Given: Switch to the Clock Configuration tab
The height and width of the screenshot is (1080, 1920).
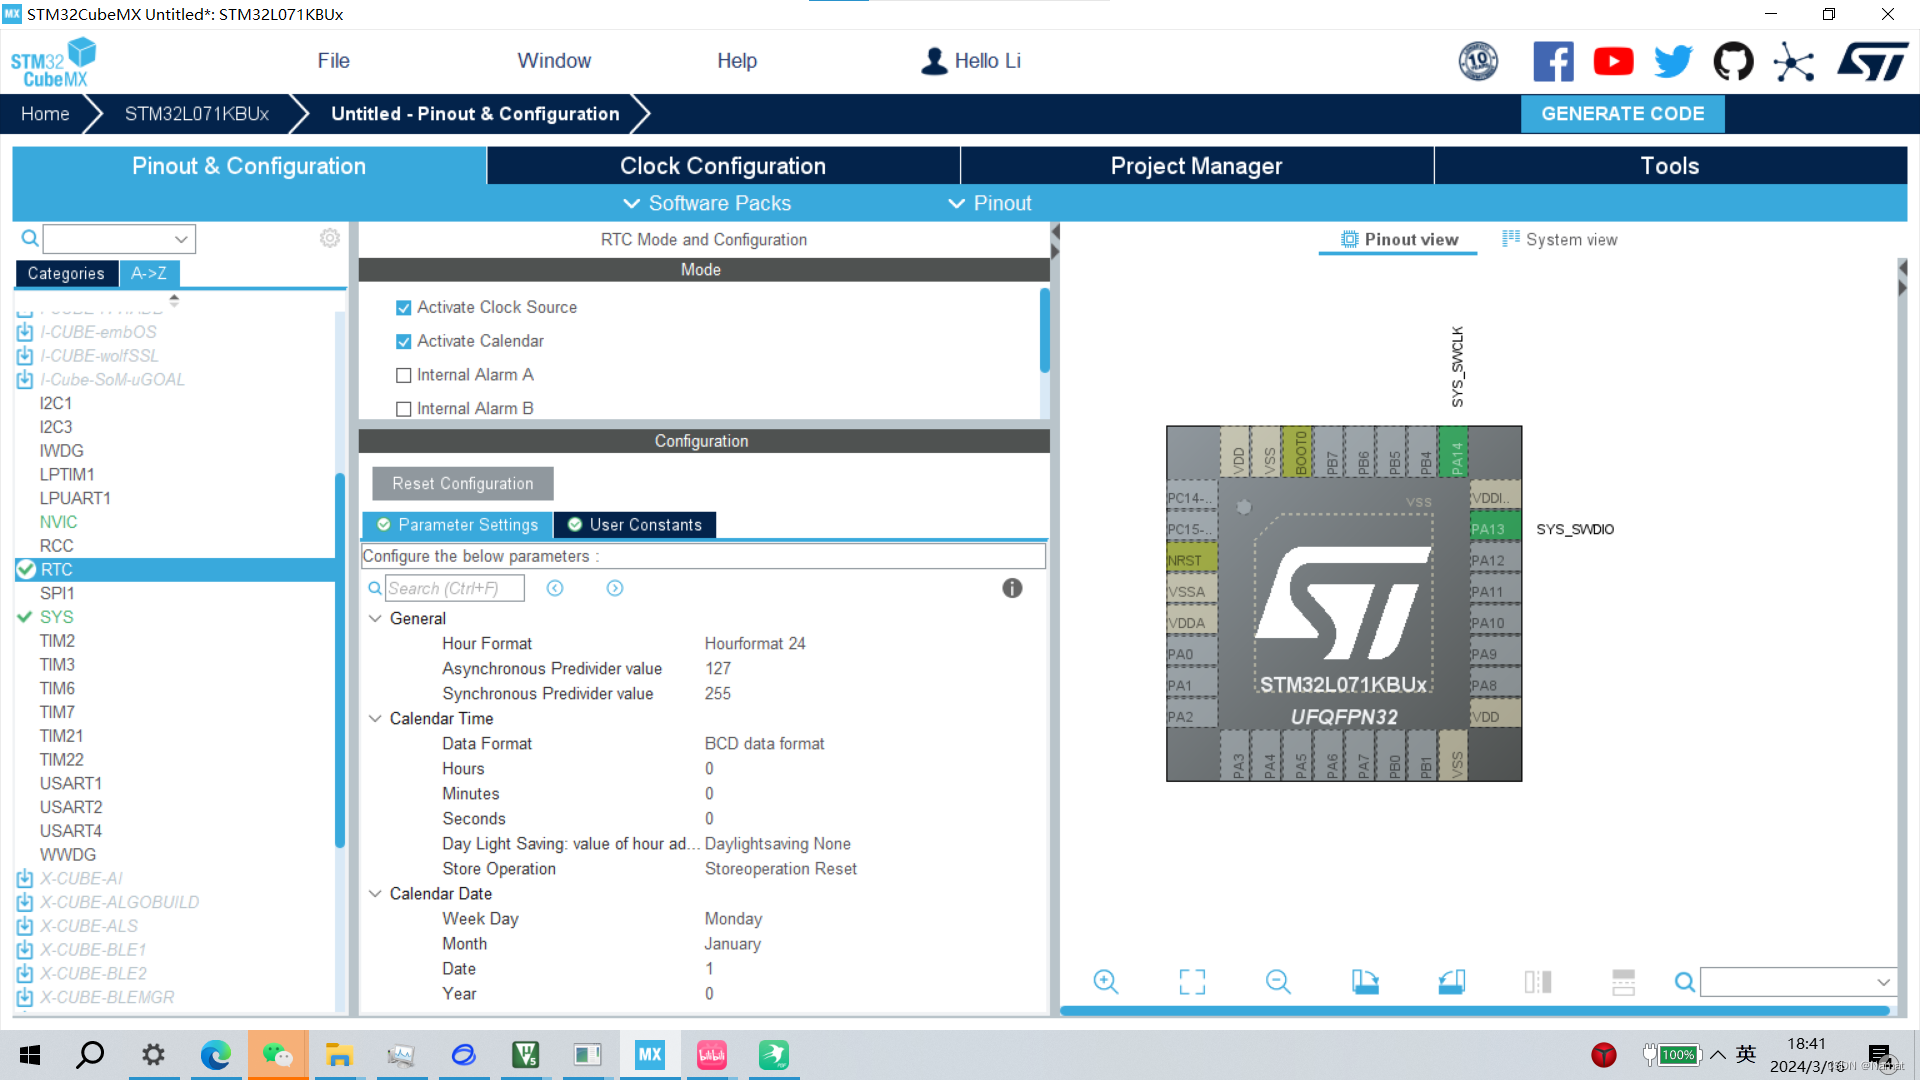Looking at the screenshot, I should click(x=723, y=166).
